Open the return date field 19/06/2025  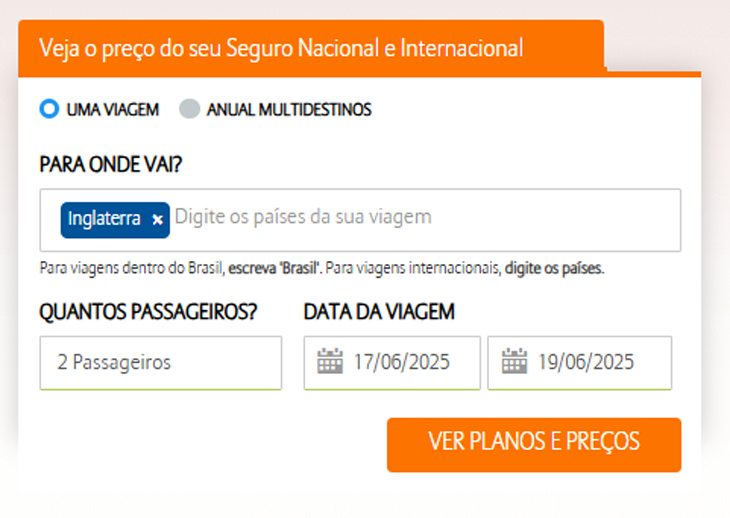580,363
